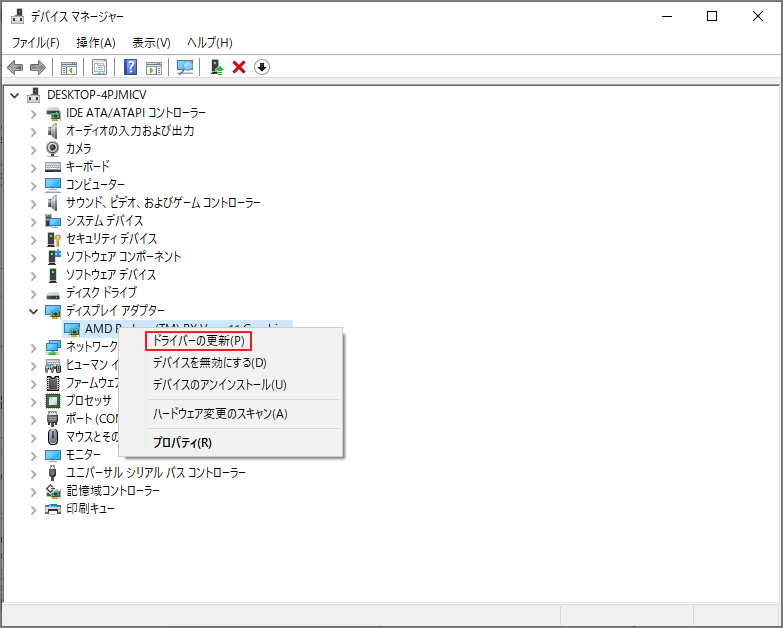
Task: Click the モニター display icon
Action: pos(53,455)
